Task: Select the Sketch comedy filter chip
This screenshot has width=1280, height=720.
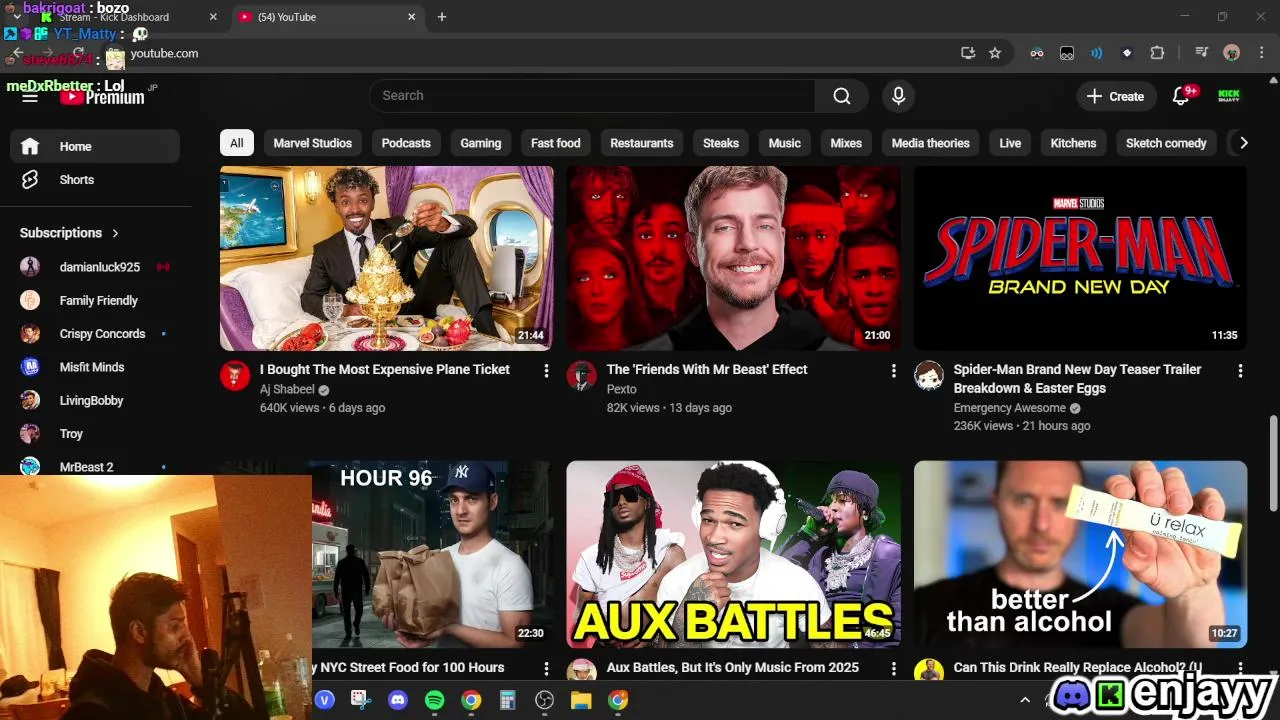Action: [1166, 143]
